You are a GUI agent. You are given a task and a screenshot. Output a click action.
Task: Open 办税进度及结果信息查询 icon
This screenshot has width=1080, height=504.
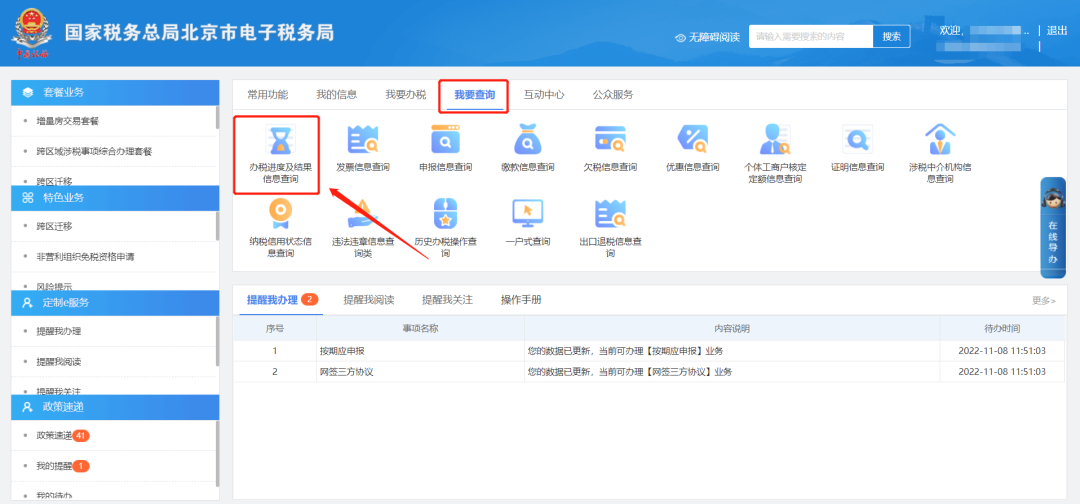pos(280,140)
